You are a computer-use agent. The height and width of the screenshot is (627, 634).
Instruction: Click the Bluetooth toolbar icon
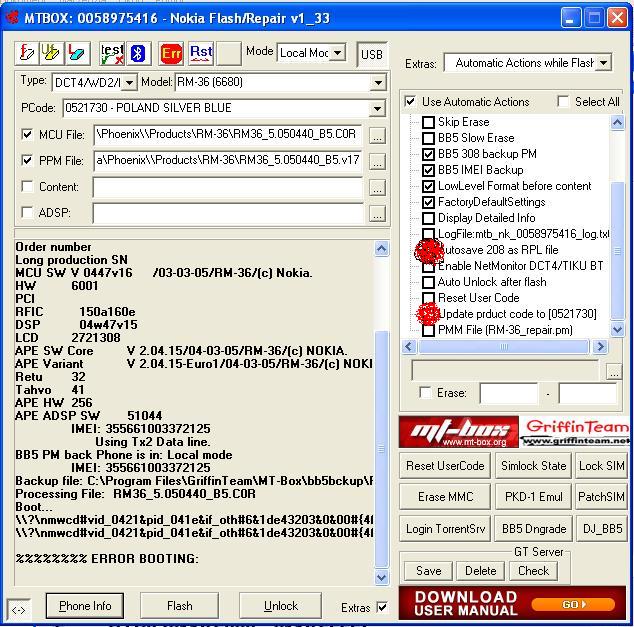click(x=139, y=53)
